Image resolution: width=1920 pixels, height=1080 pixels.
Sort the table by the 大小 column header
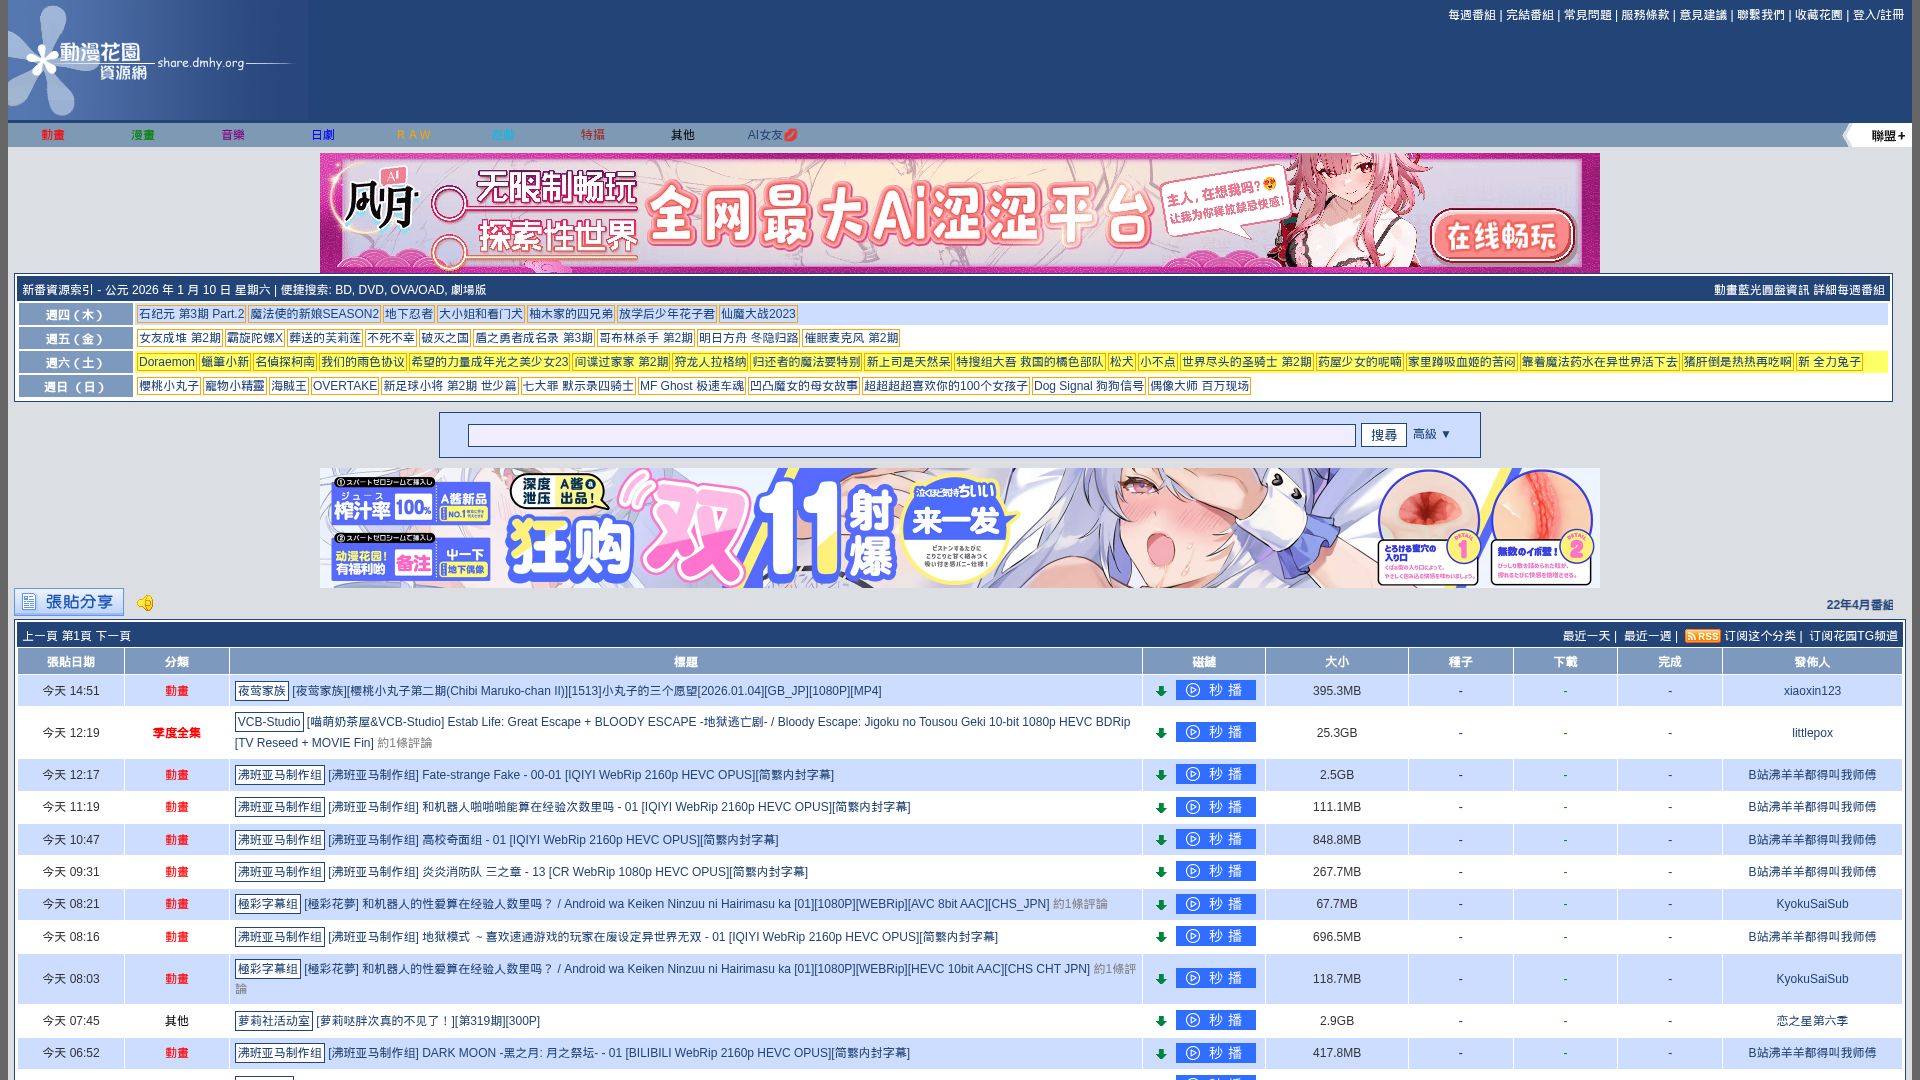(x=1336, y=662)
